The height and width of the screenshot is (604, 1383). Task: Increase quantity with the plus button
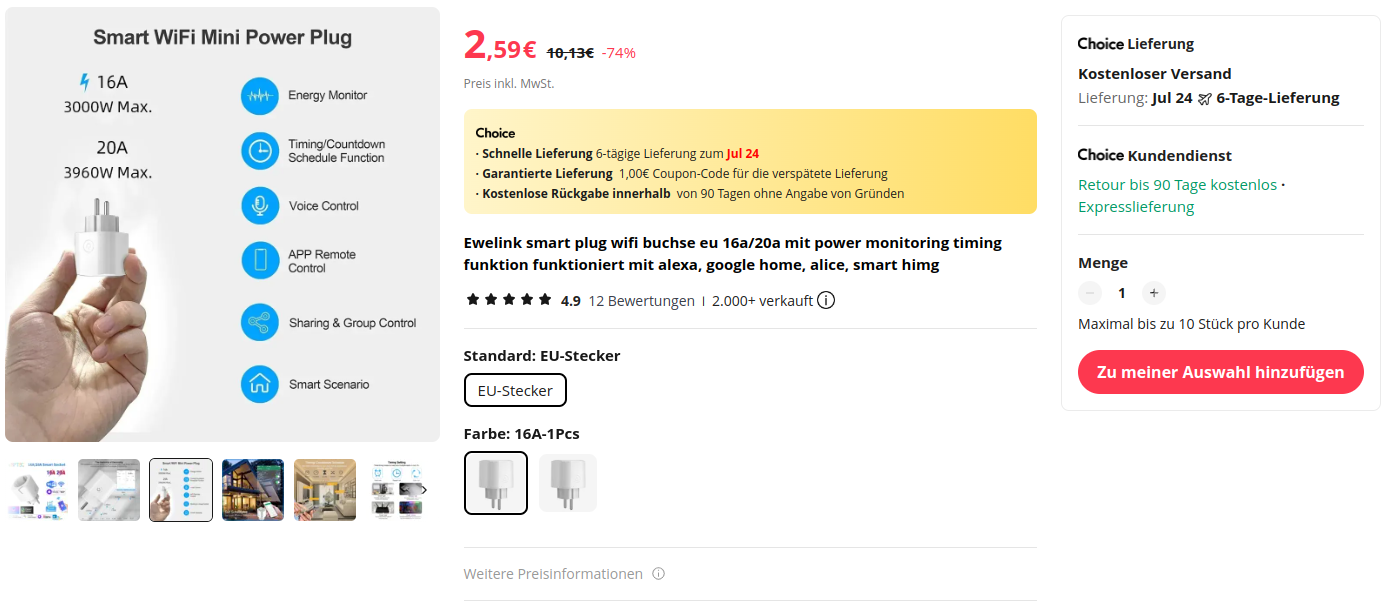click(1153, 293)
